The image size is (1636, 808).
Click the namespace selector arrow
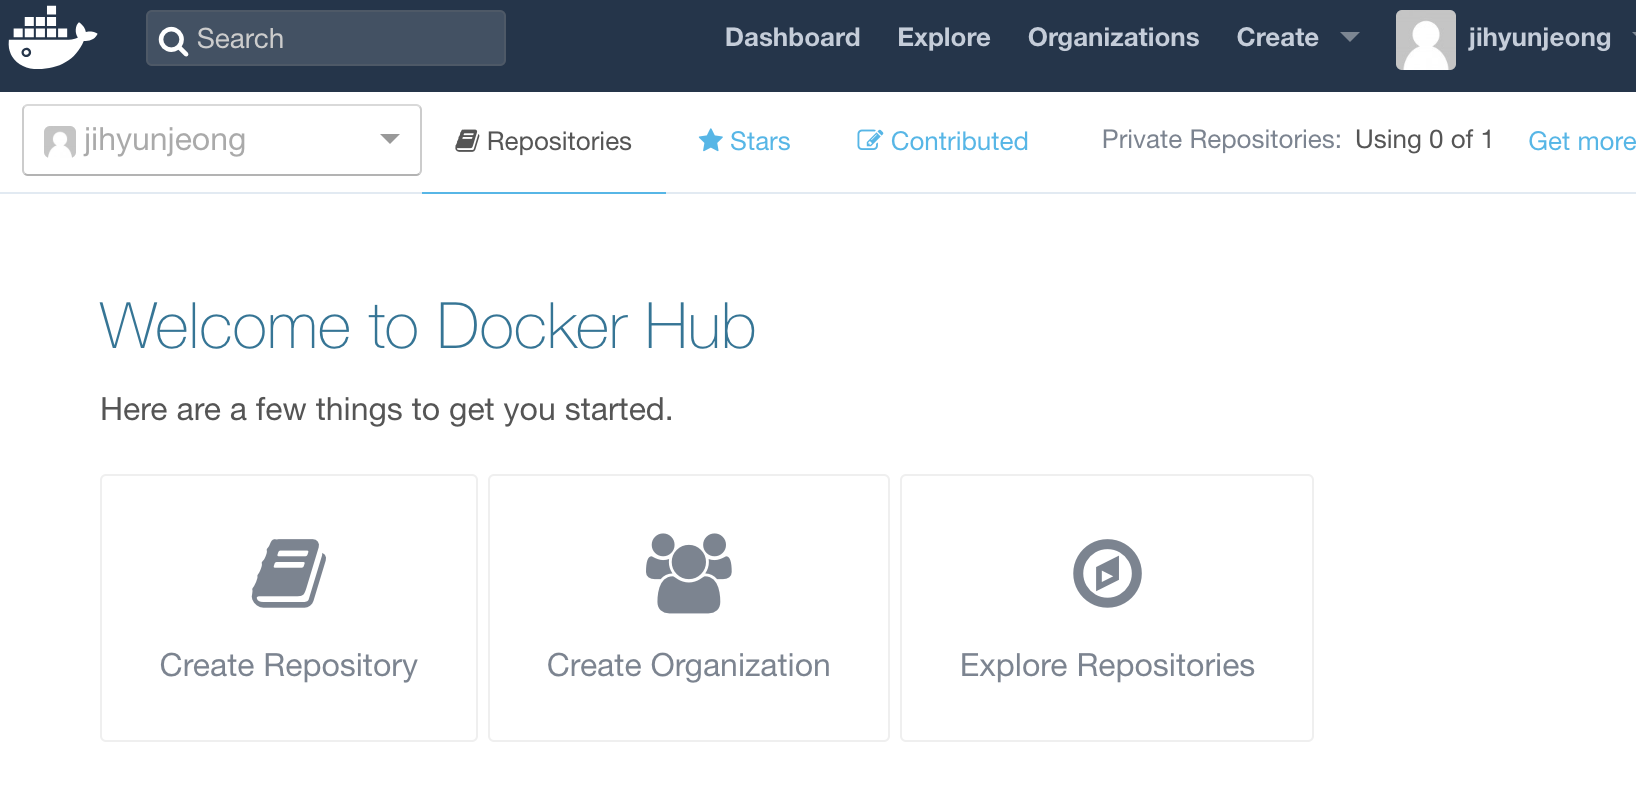pos(390,139)
